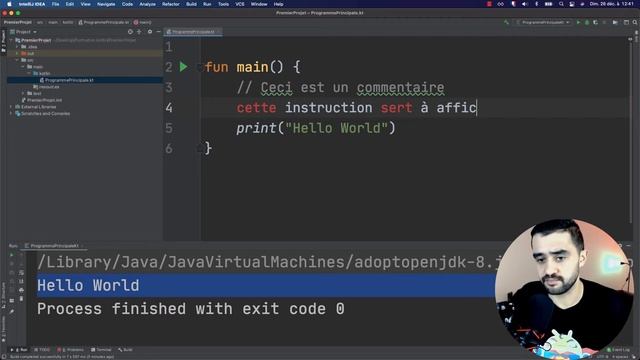
Task: Open the Build menu
Action: click(191, 4)
